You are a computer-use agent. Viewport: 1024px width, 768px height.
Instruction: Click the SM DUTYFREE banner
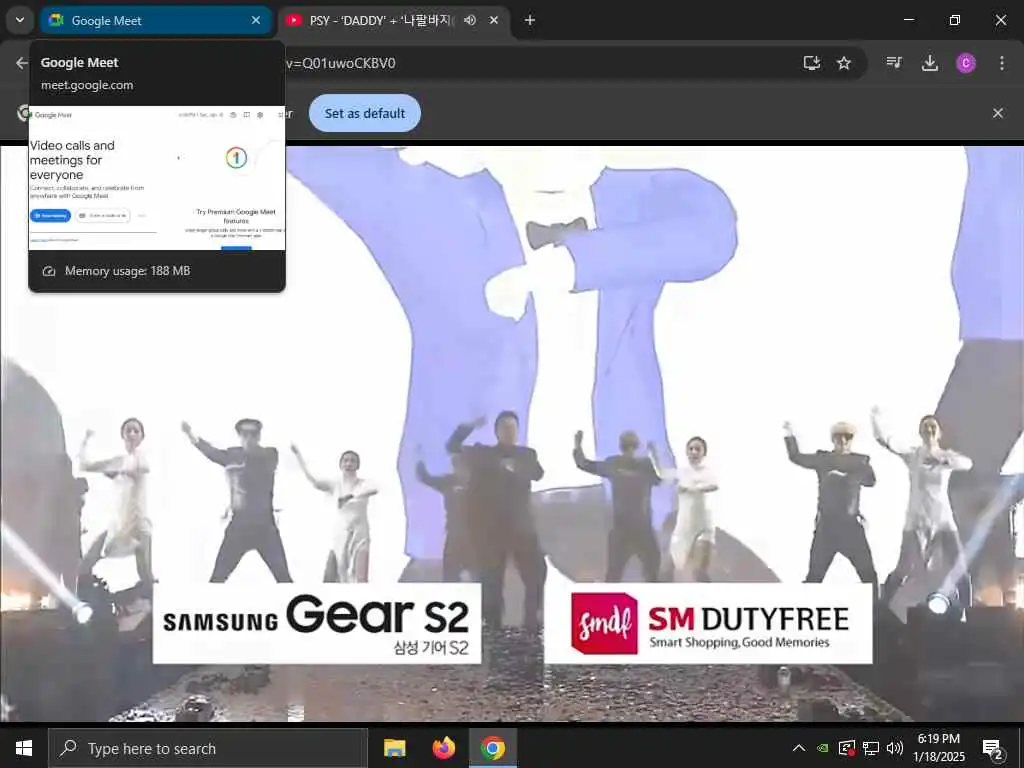(708, 624)
